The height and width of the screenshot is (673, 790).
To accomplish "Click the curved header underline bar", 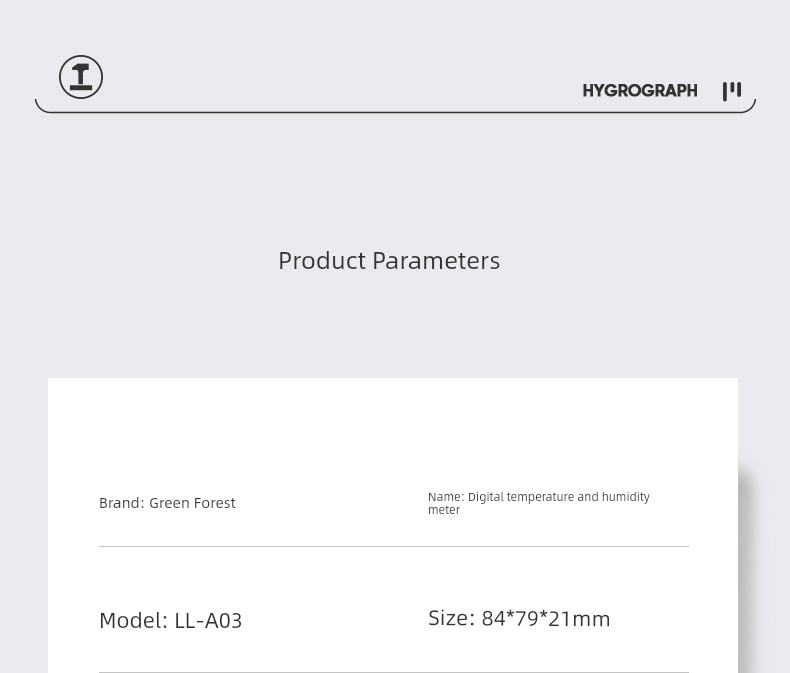I will (x=395, y=112).
